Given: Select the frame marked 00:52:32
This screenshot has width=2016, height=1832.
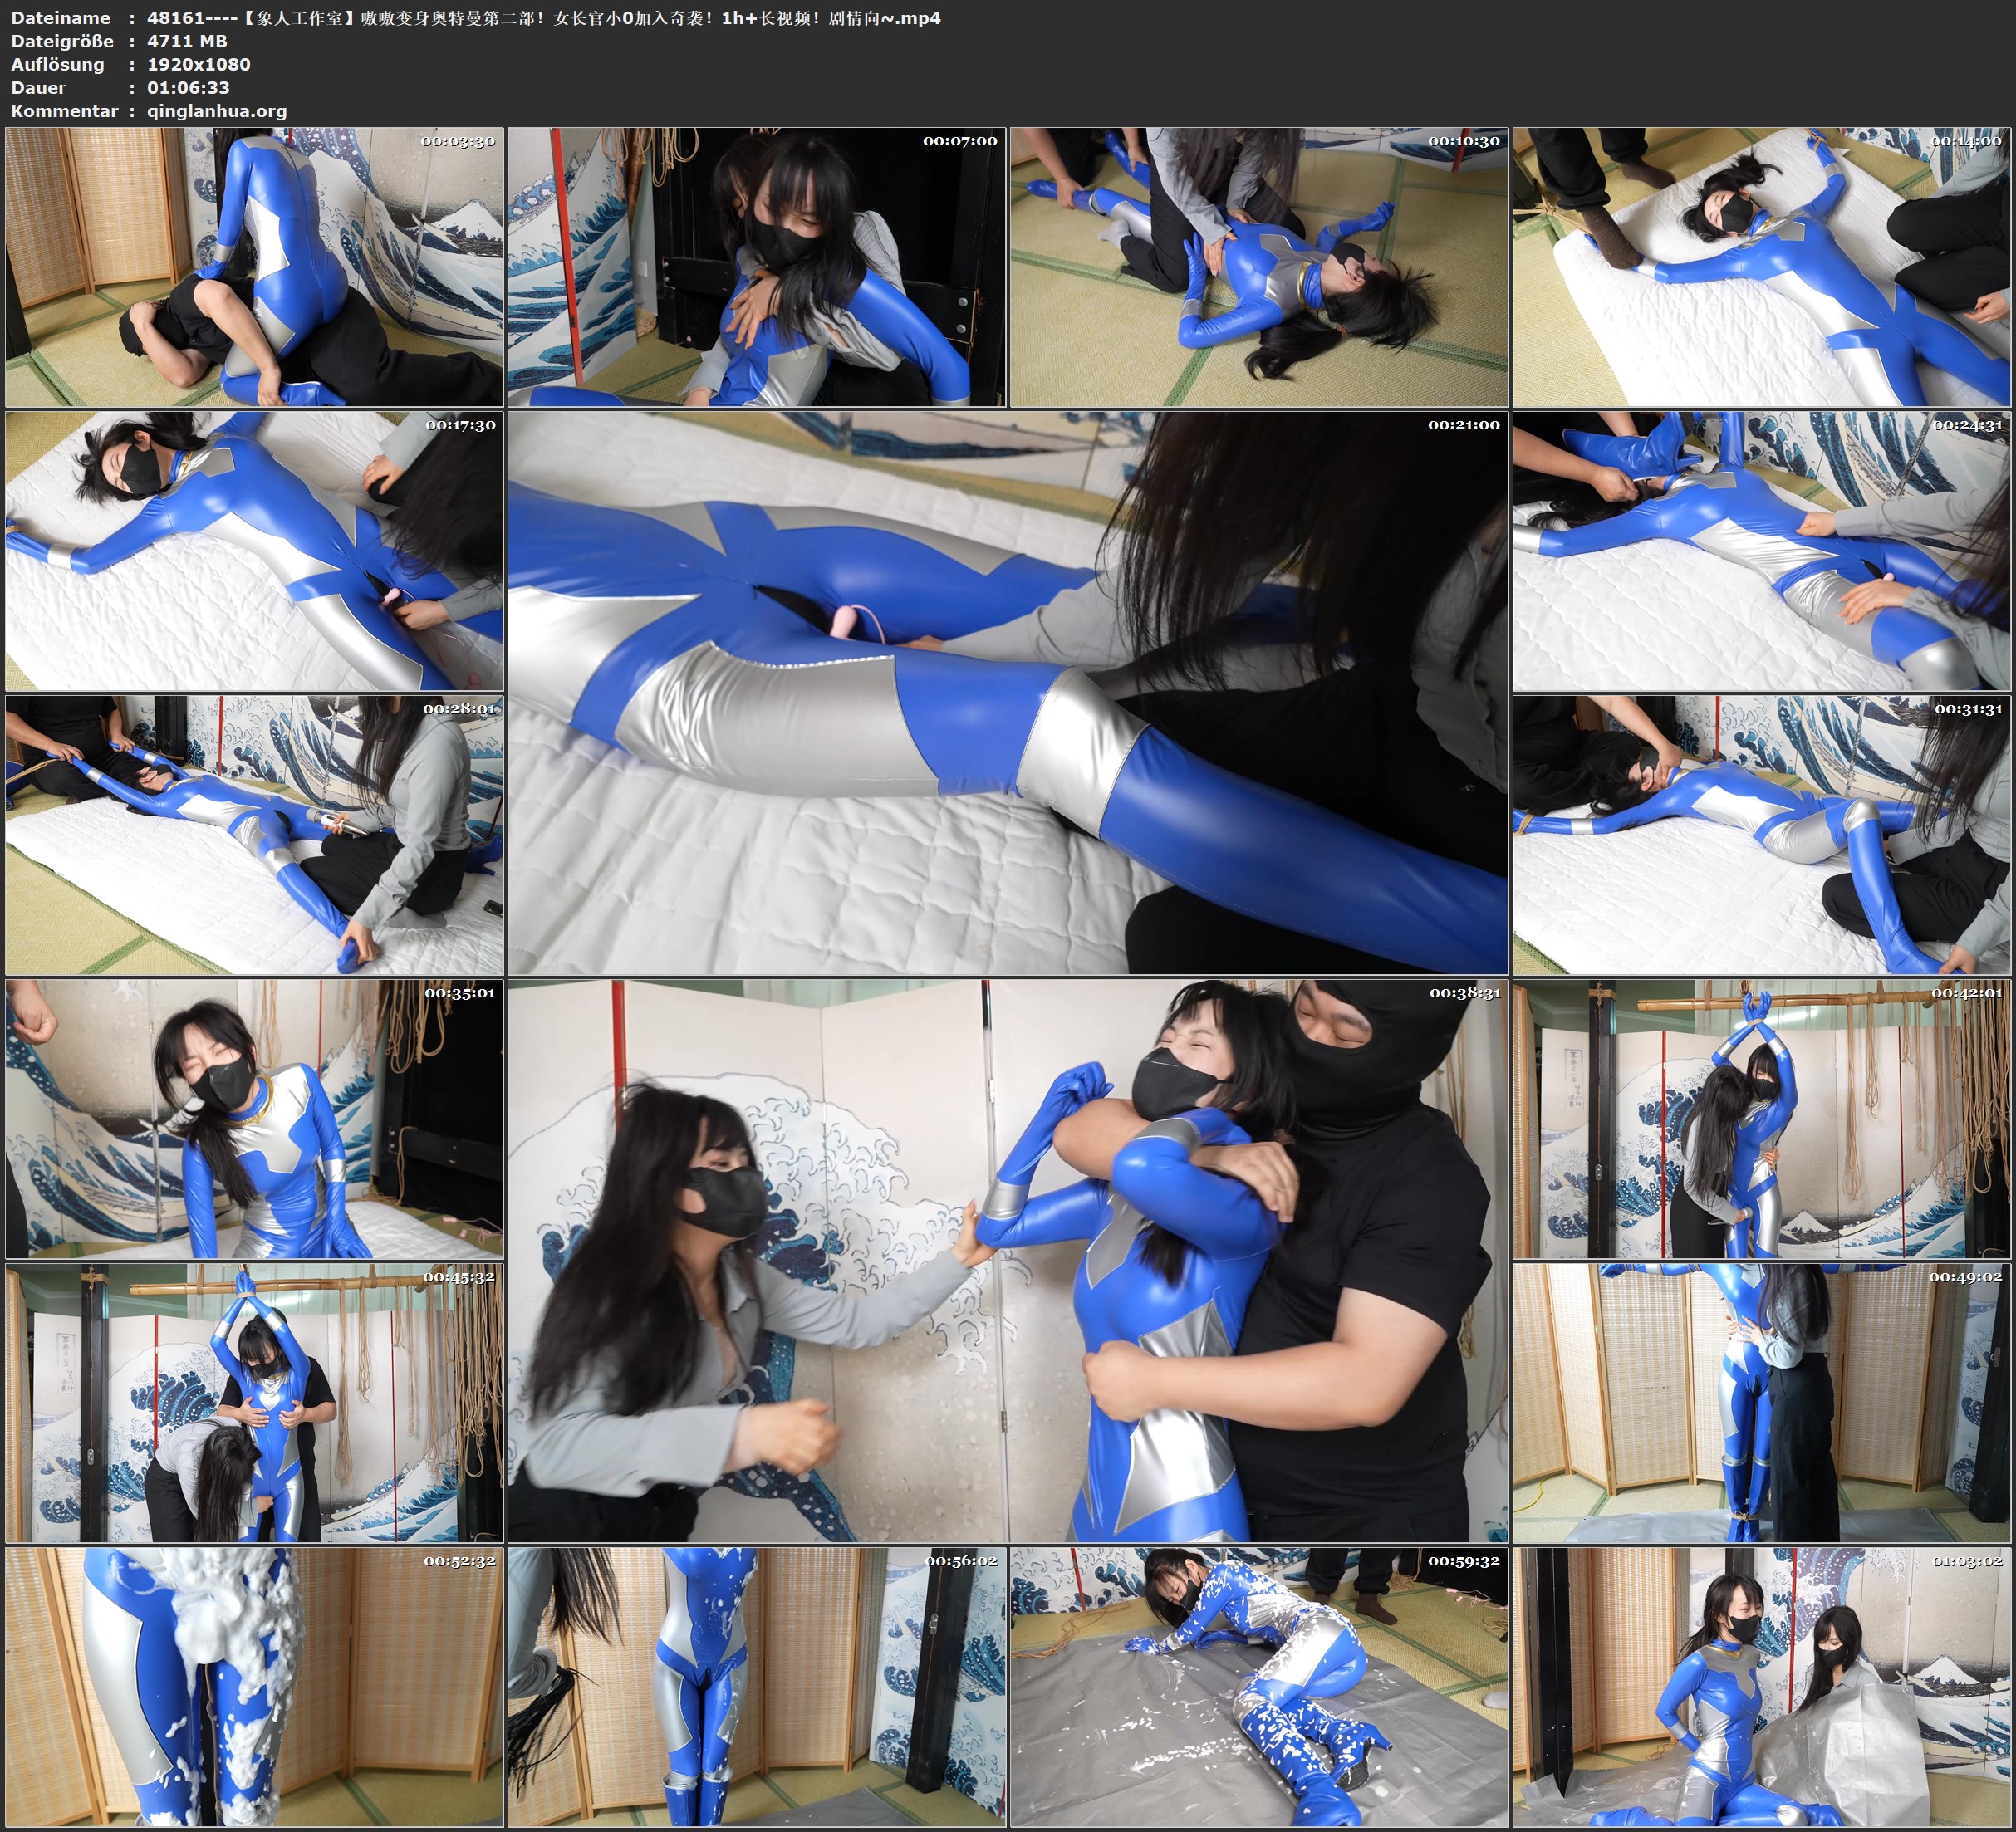Looking at the screenshot, I should (x=254, y=1687).
